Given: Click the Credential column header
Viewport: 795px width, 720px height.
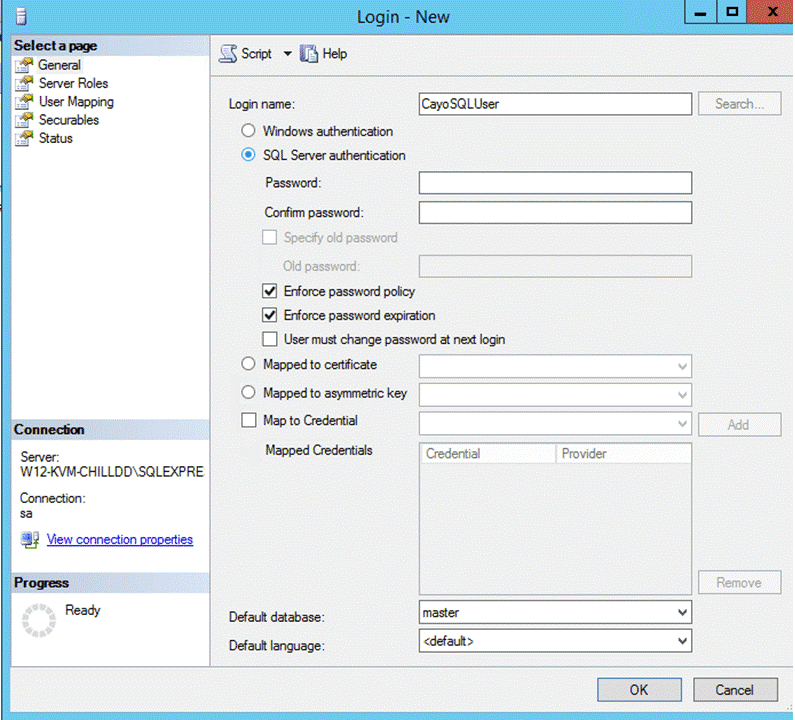Looking at the screenshot, I should [x=488, y=453].
